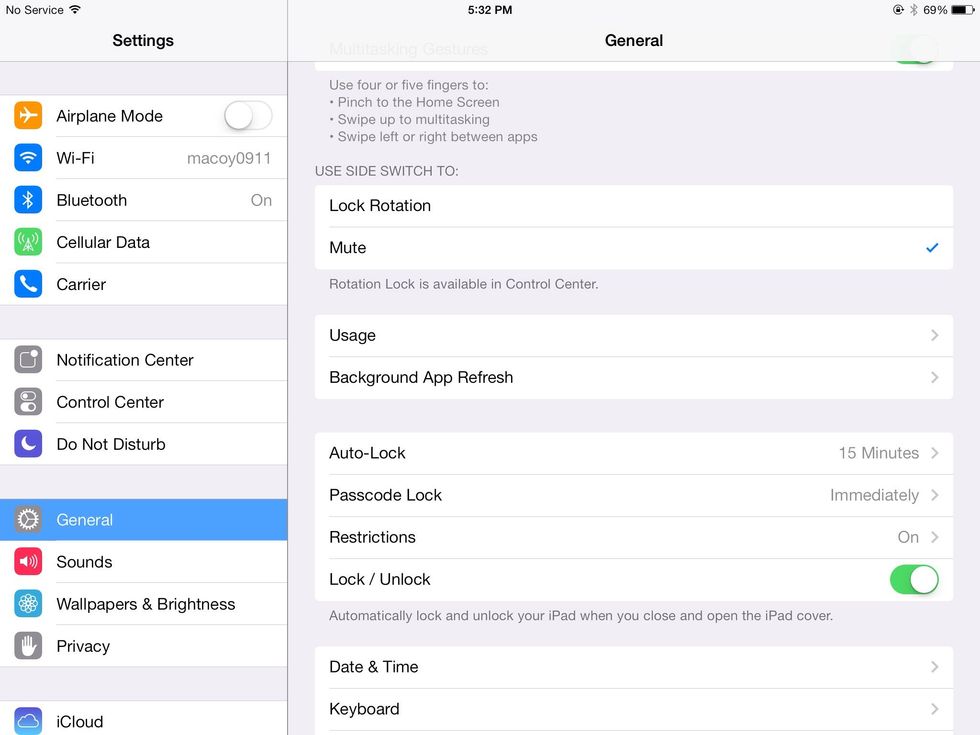The width and height of the screenshot is (980, 735).
Task: Tap the Airplane Mode orange plane icon
Action: pos(28,116)
